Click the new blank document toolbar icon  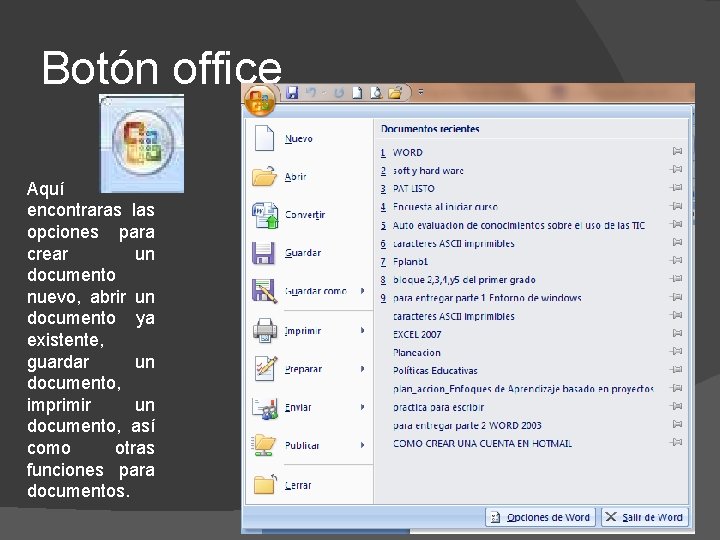(357, 93)
